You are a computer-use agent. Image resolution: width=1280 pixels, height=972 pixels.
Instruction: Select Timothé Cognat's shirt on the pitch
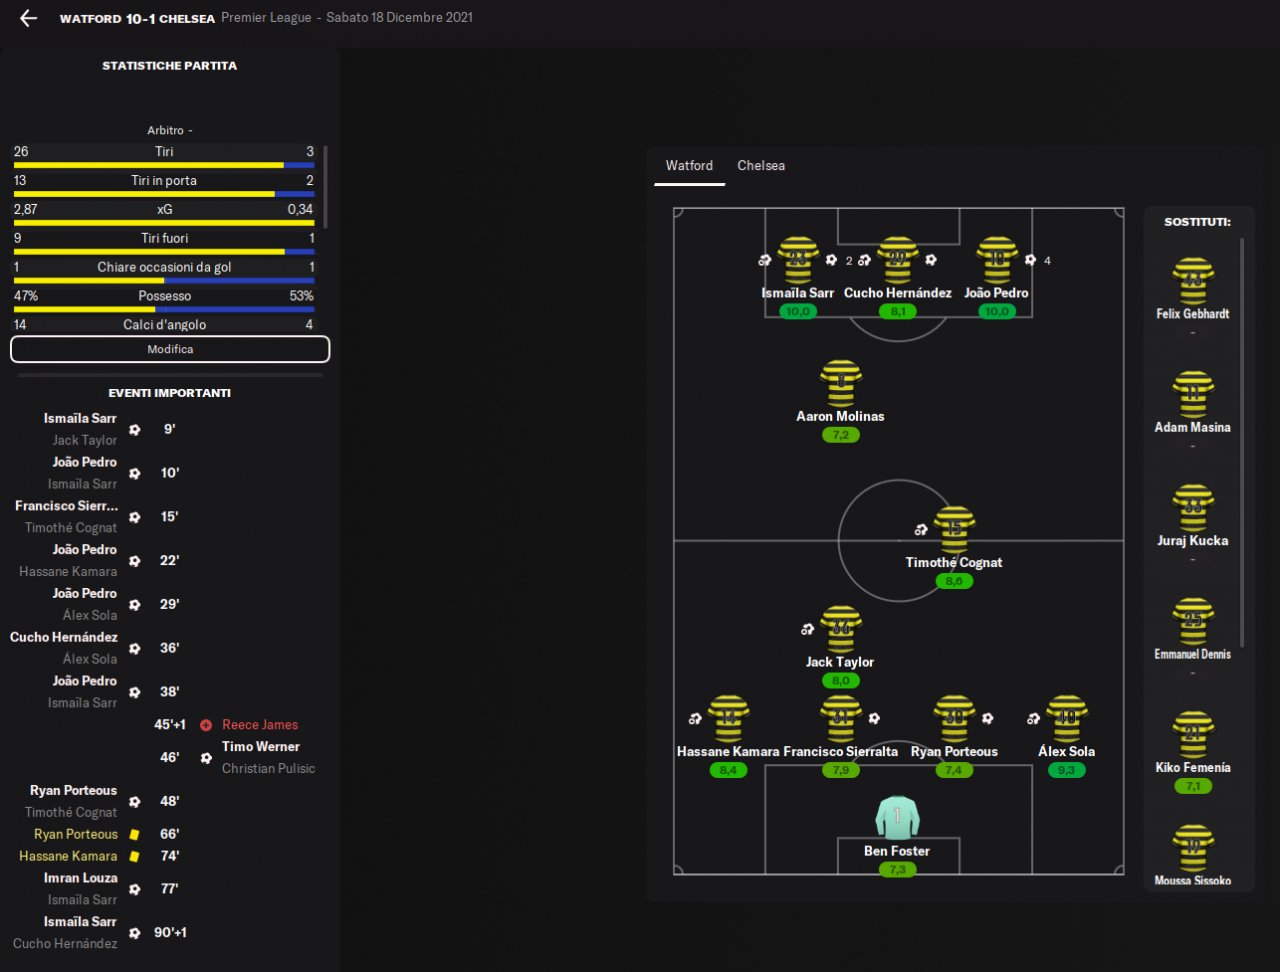pyautogui.click(x=954, y=530)
